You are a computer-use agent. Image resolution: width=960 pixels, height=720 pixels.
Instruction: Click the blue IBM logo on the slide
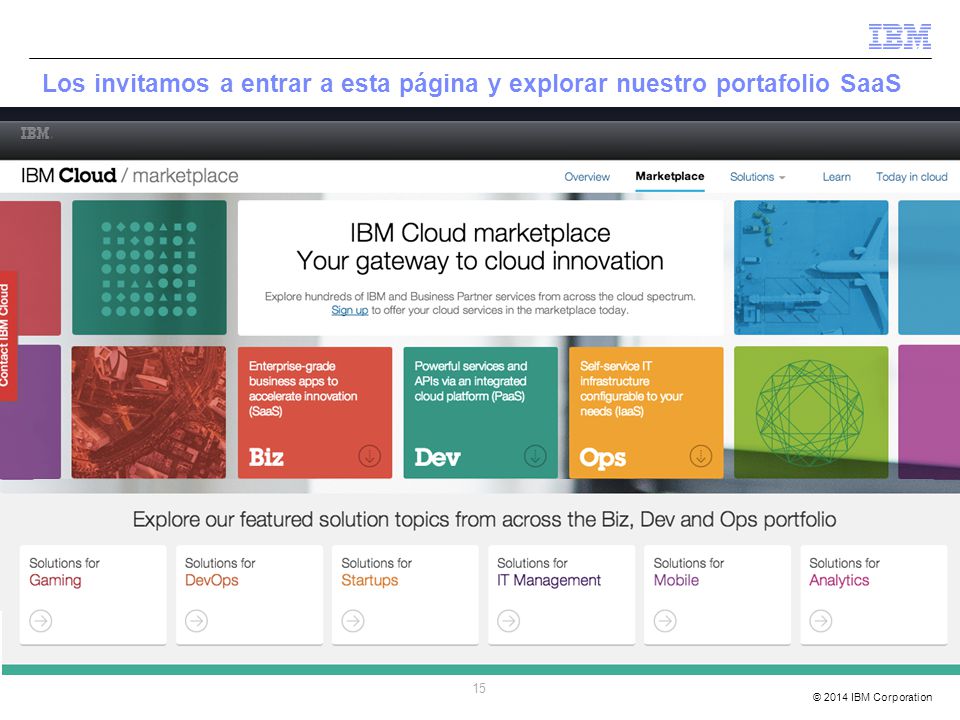(x=899, y=36)
